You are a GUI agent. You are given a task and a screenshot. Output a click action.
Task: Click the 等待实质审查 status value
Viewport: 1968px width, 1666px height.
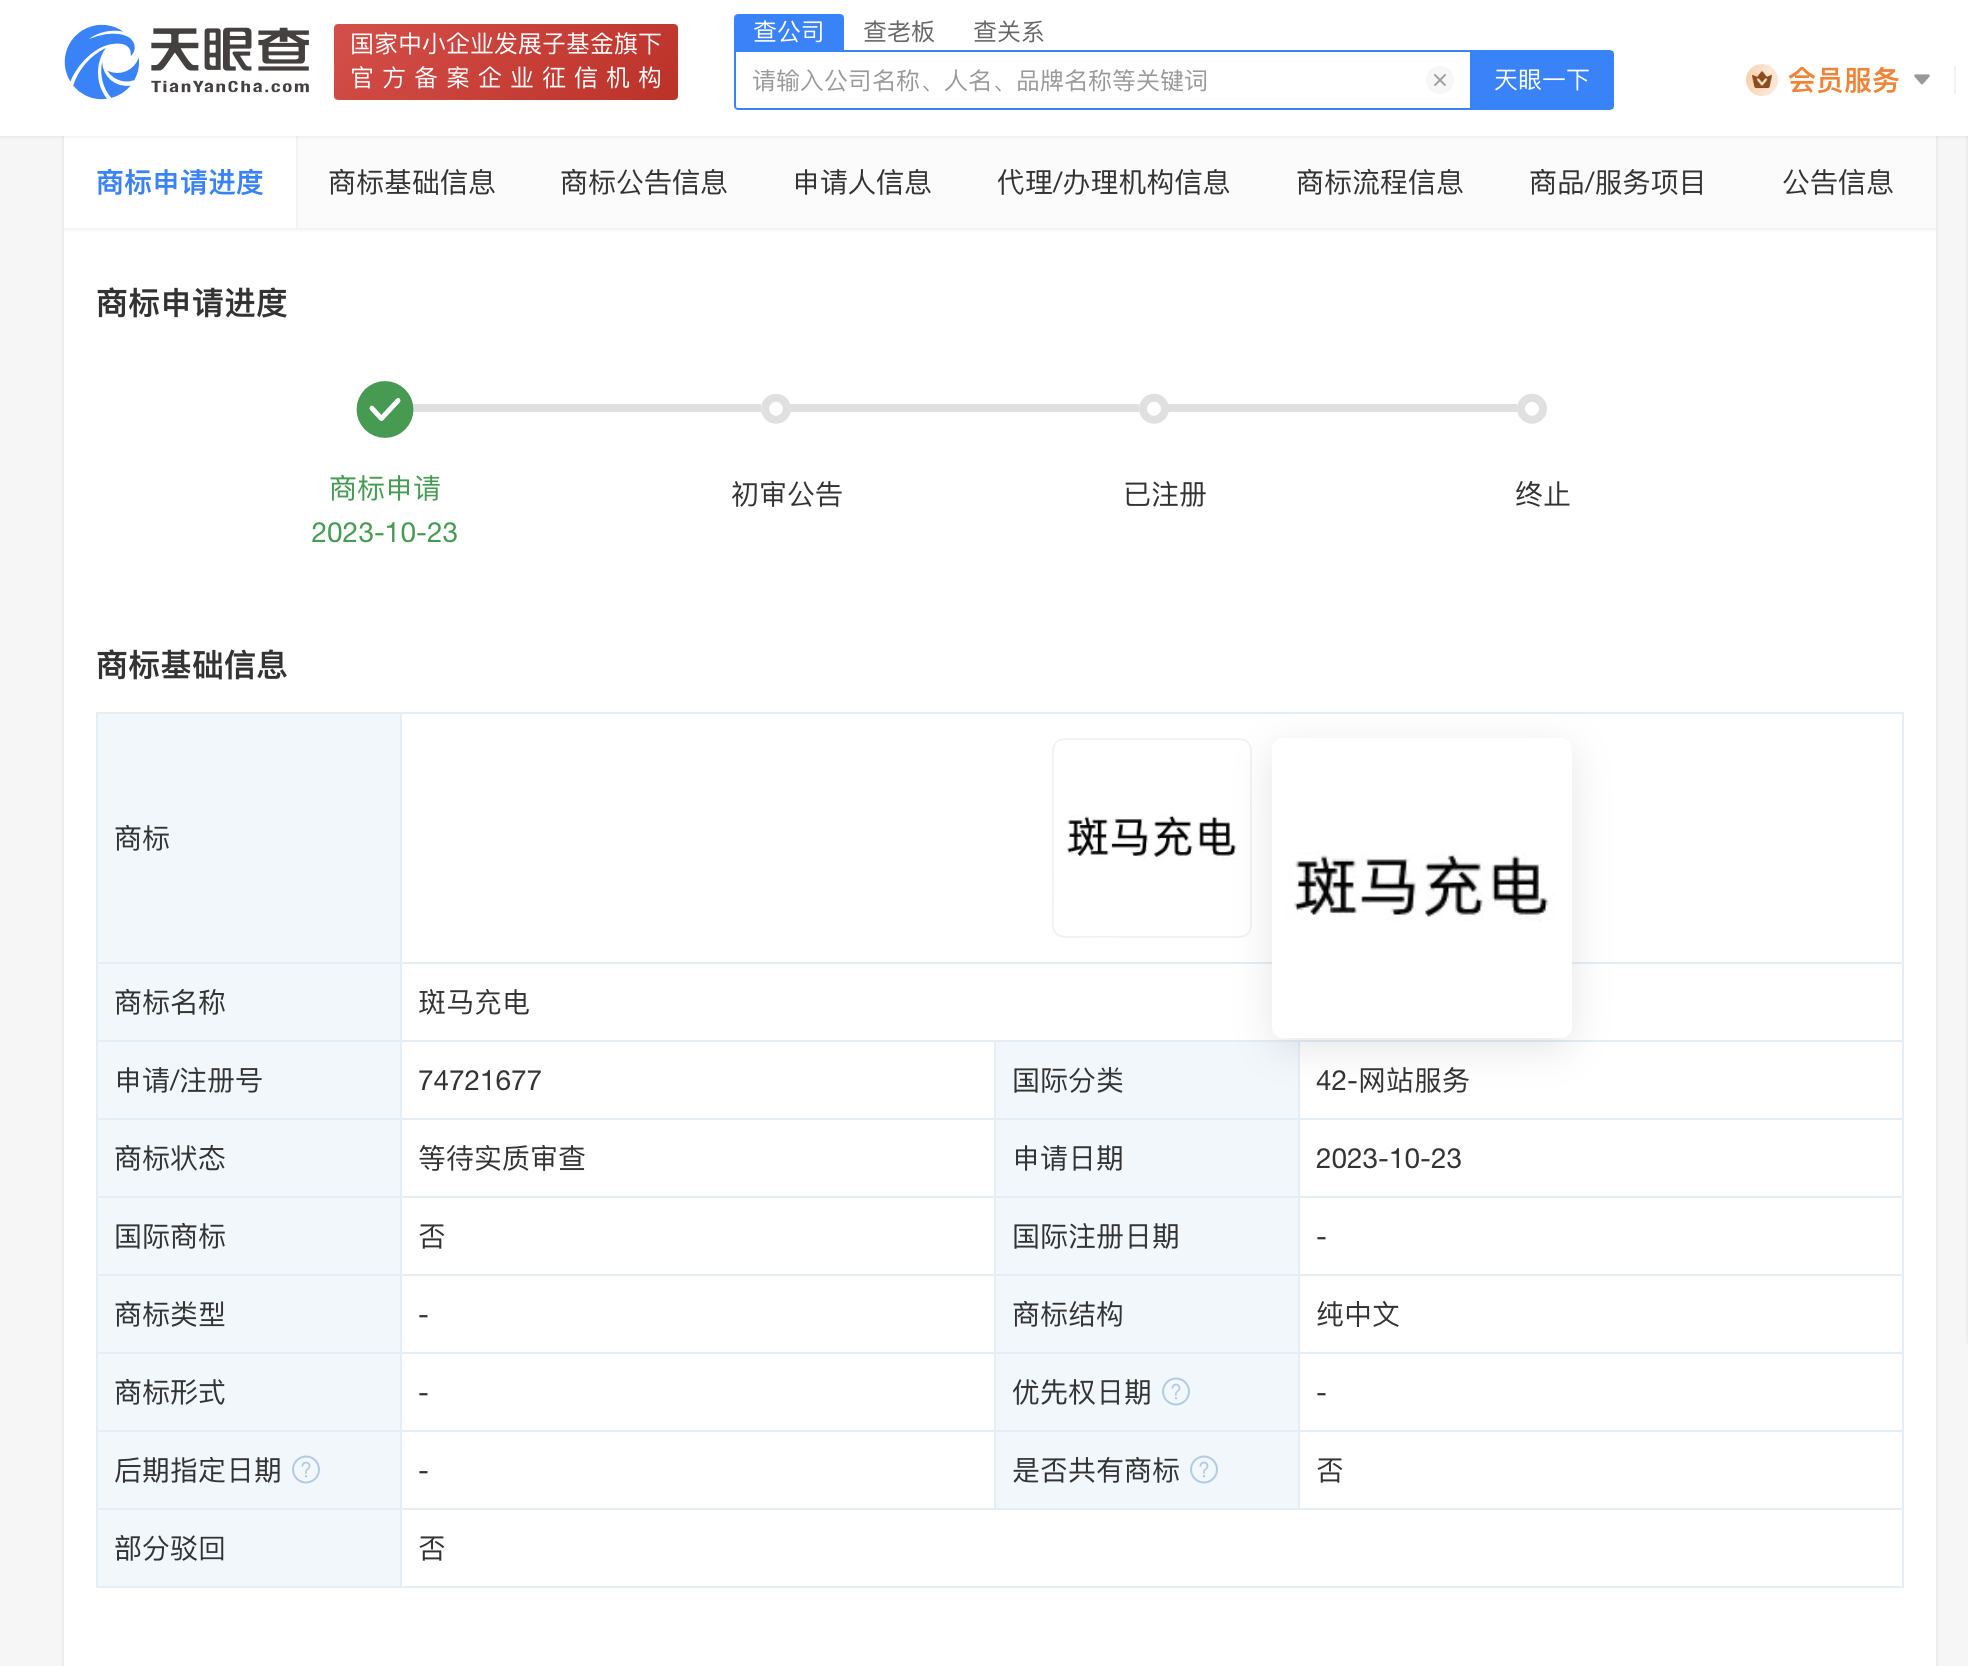tap(502, 1158)
